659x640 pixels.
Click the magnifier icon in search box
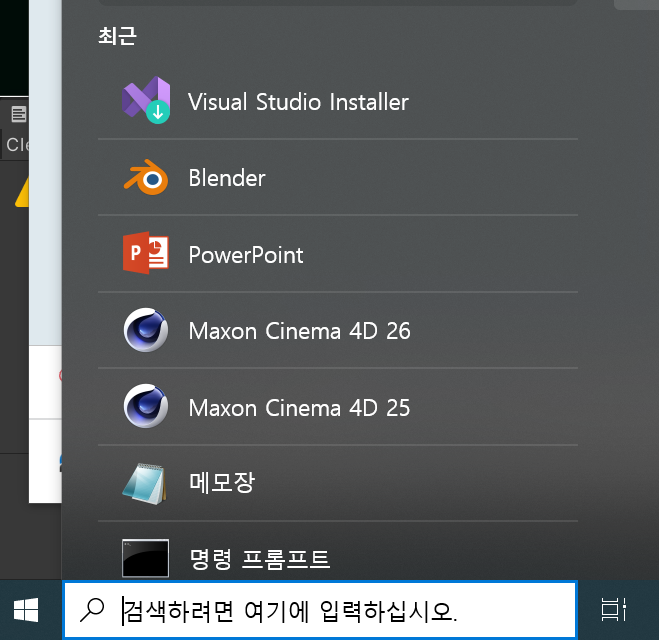(92, 610)
